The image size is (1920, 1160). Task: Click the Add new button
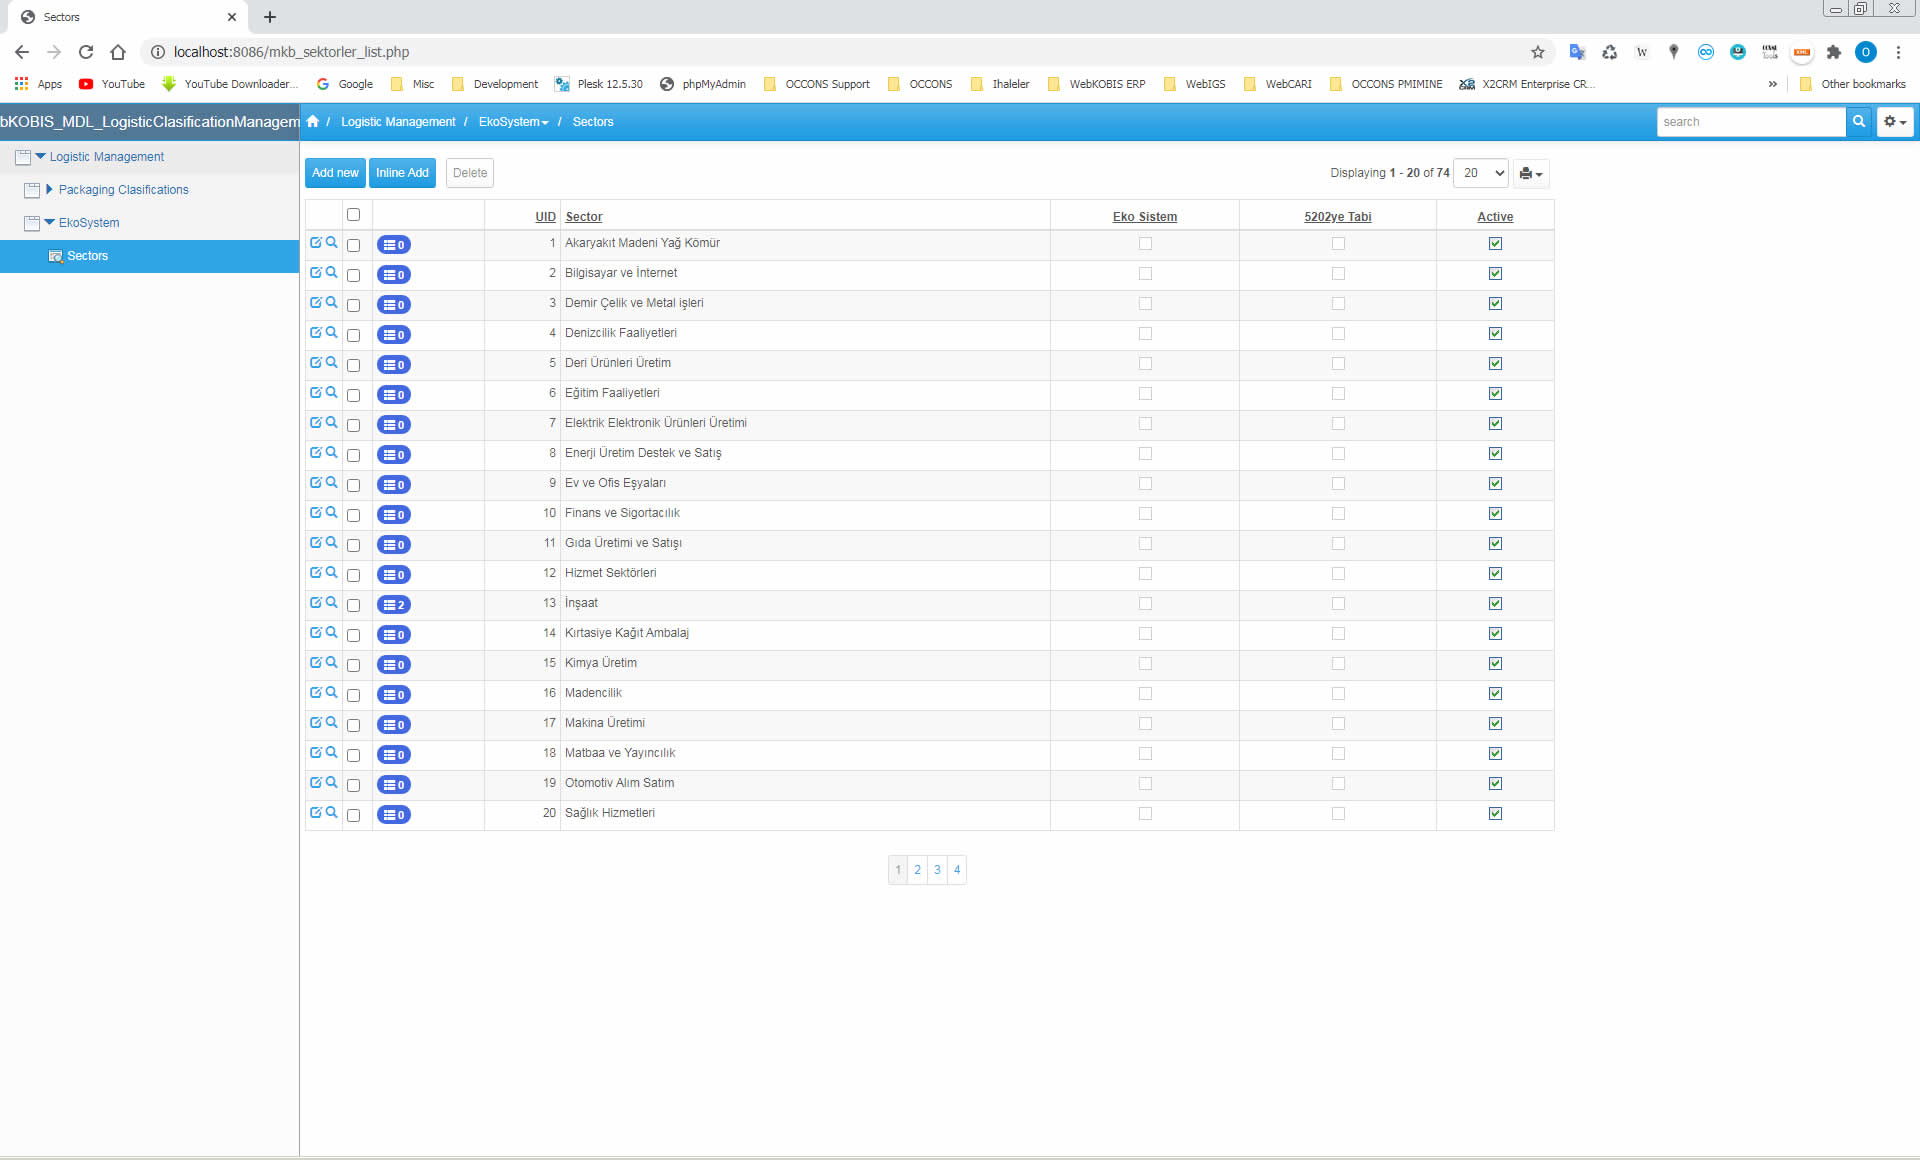(x=335, y=173)
